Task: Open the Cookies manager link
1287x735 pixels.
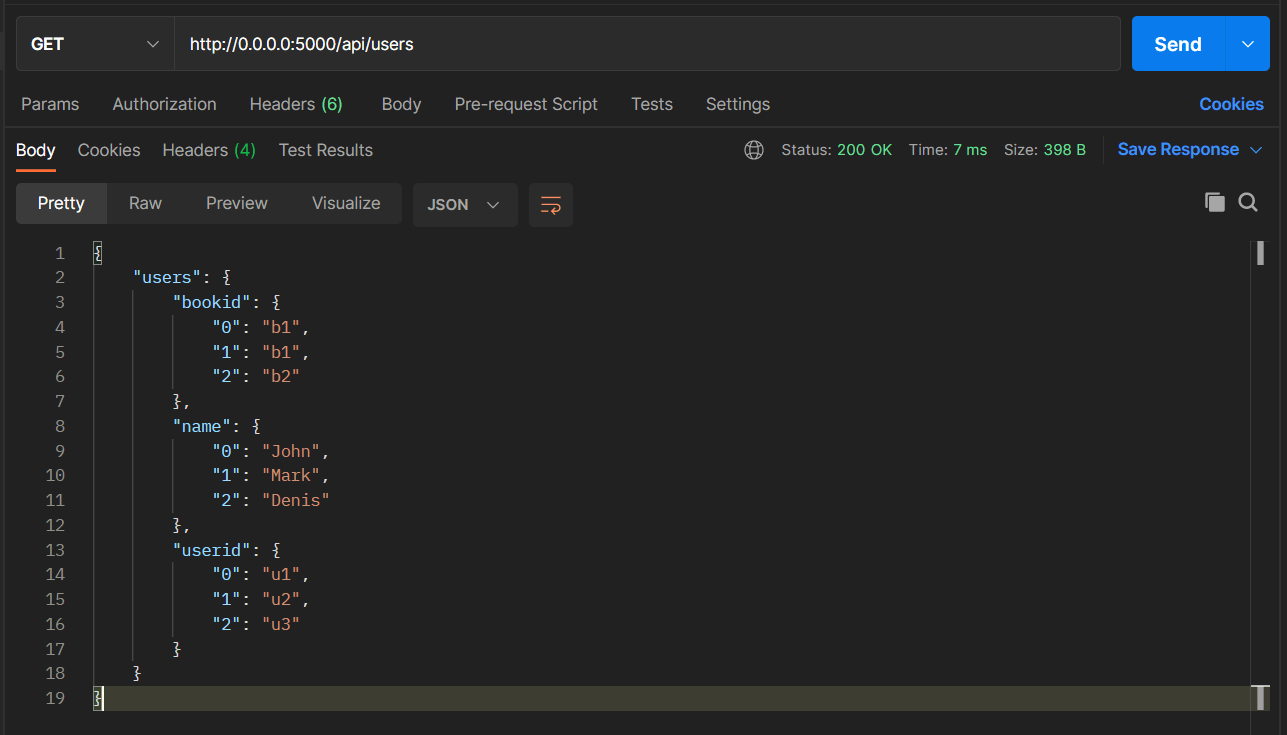Action: point(1231,104)
